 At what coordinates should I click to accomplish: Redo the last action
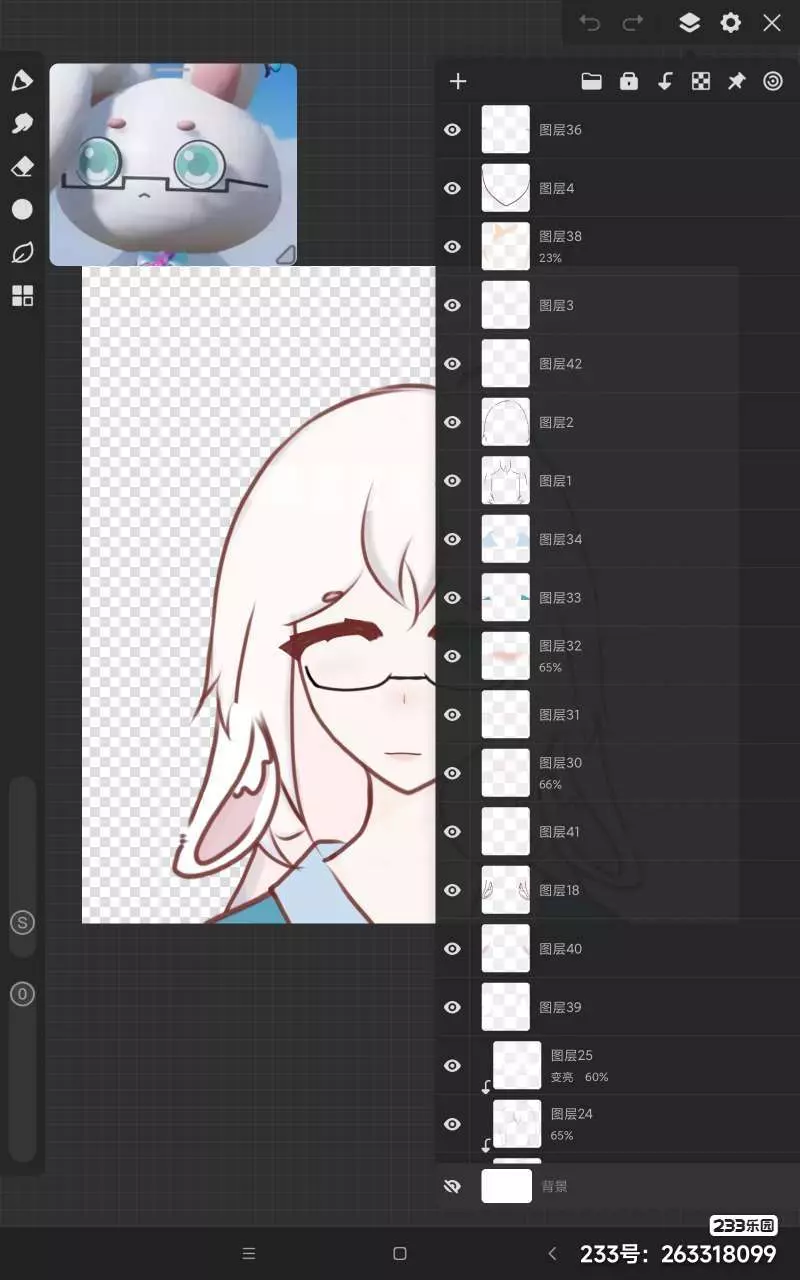point(633,23)
